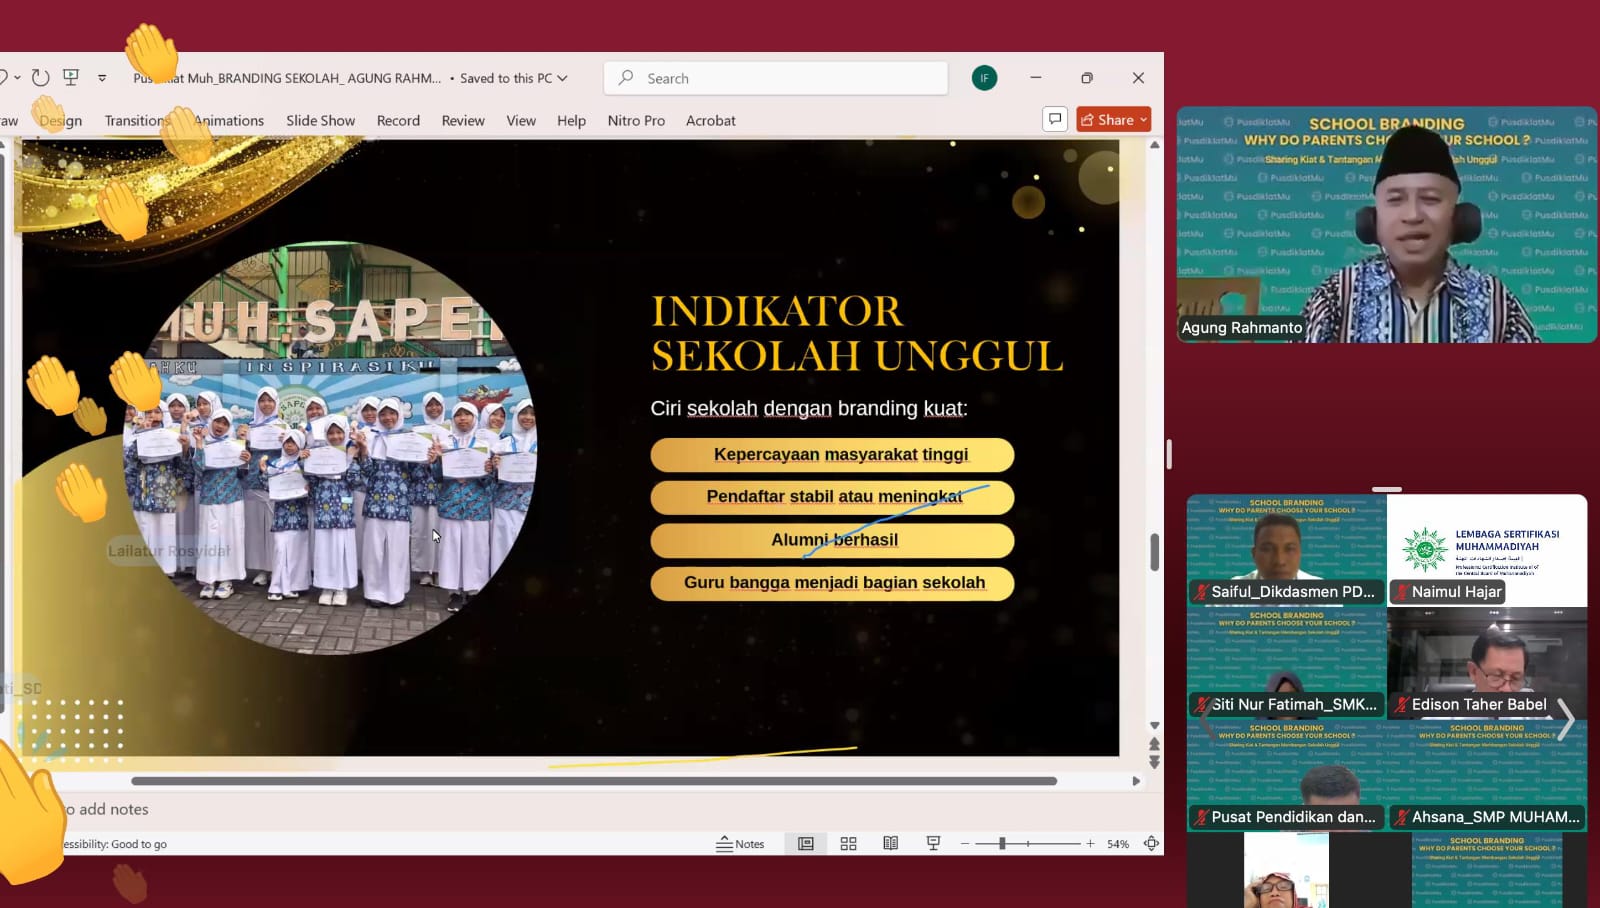This screenshot has height=908, width=1600.
Task: Switch to Slide Sorter view
Action: click(848, 844)
